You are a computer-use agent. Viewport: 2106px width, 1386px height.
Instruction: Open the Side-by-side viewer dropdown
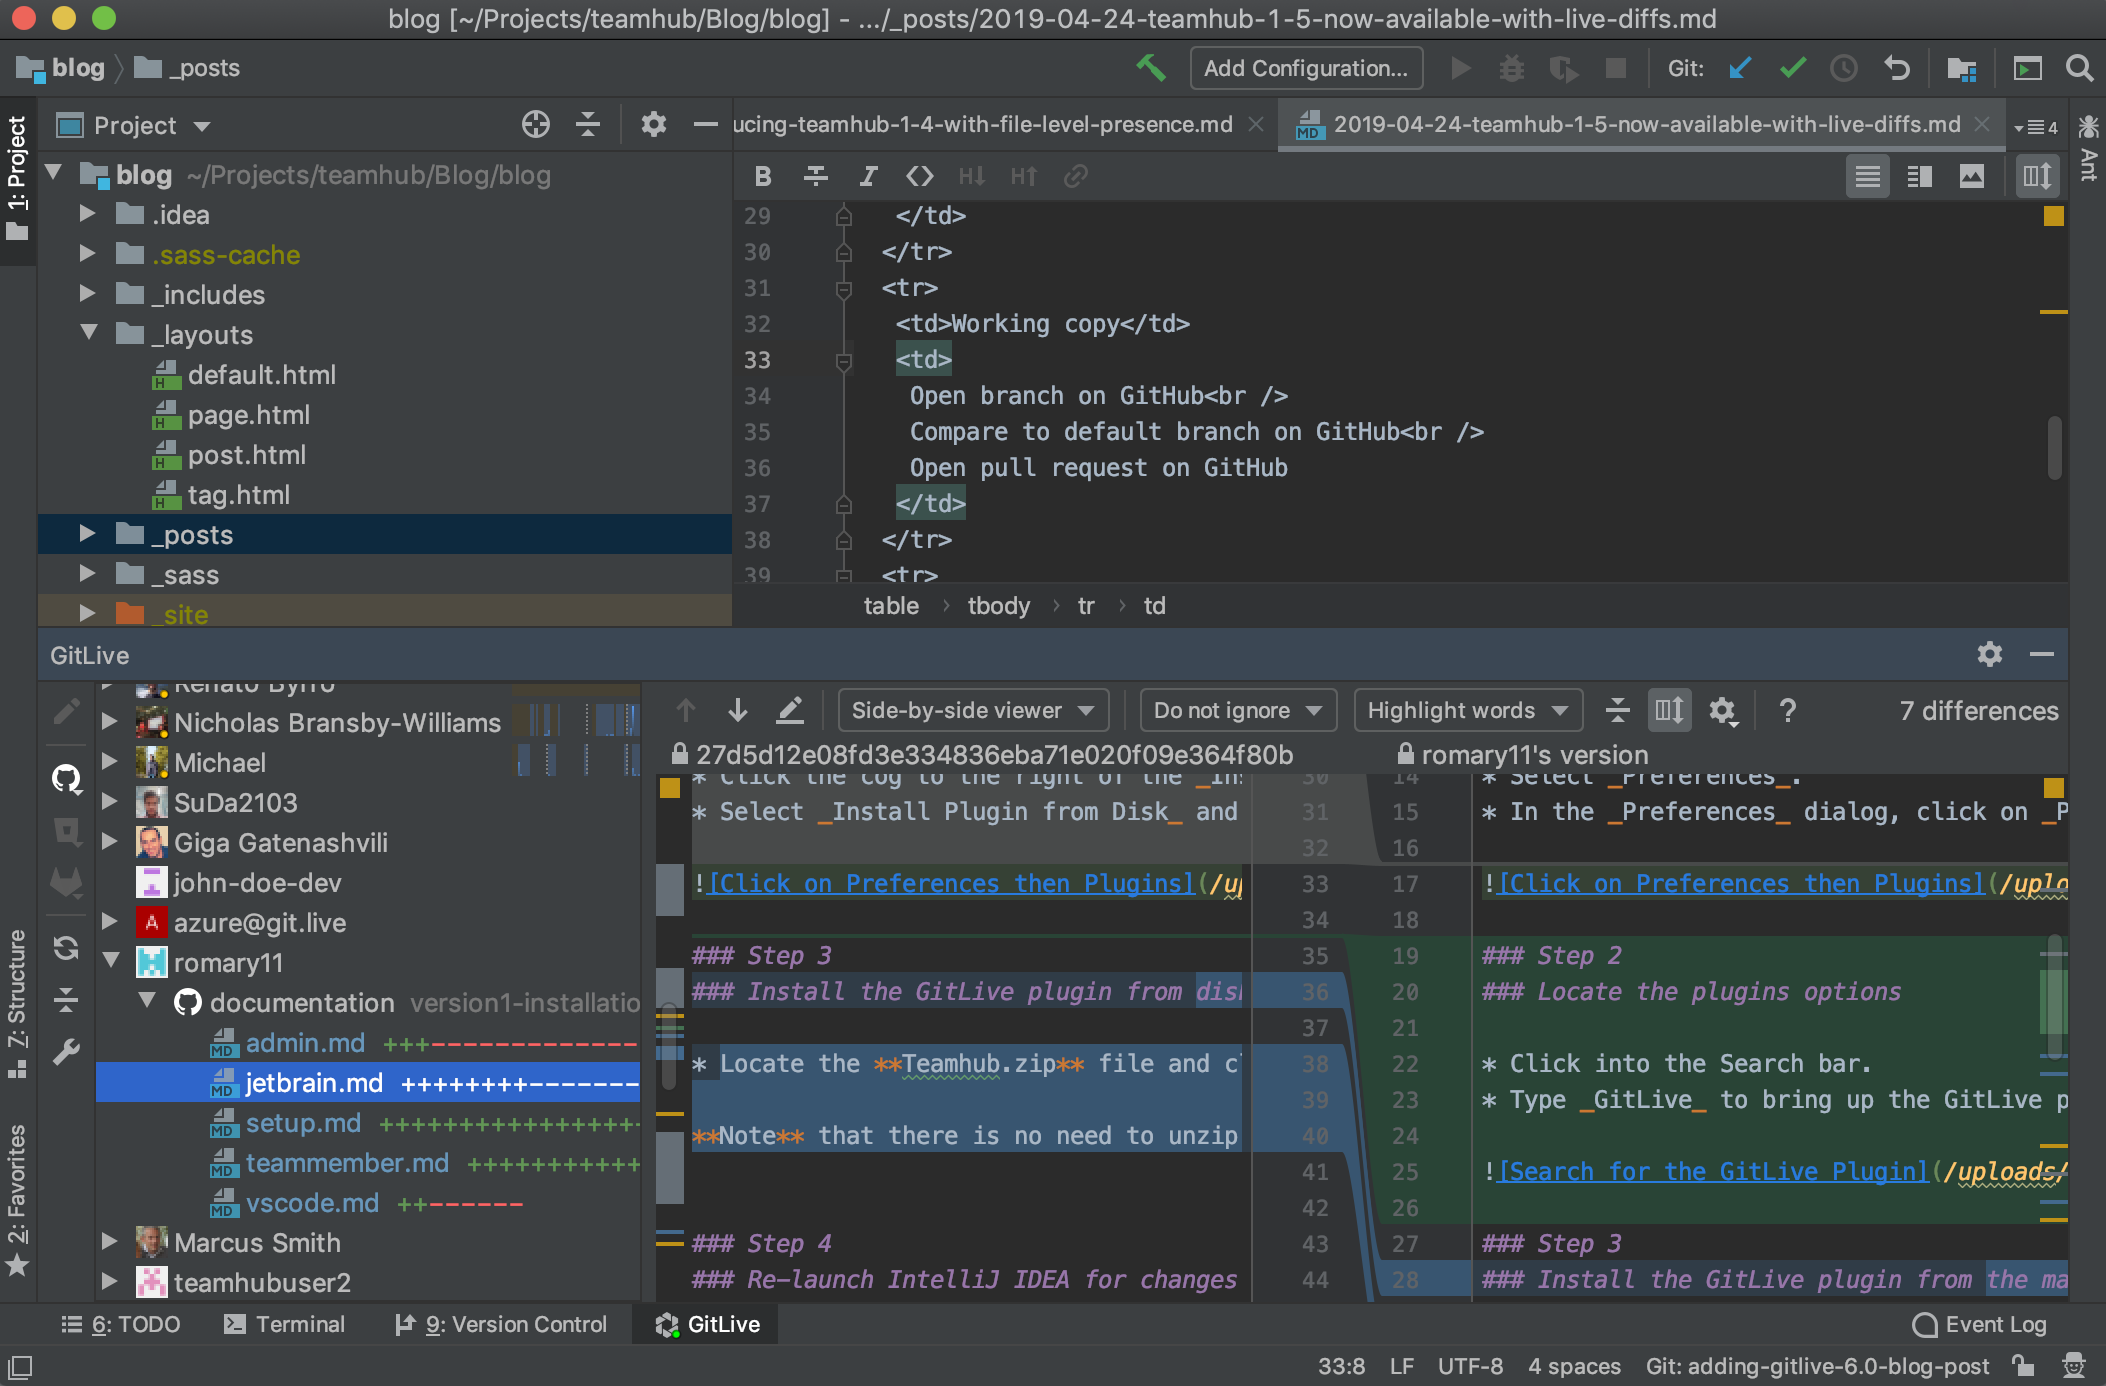pyautogui.click(x=972, y=710)
